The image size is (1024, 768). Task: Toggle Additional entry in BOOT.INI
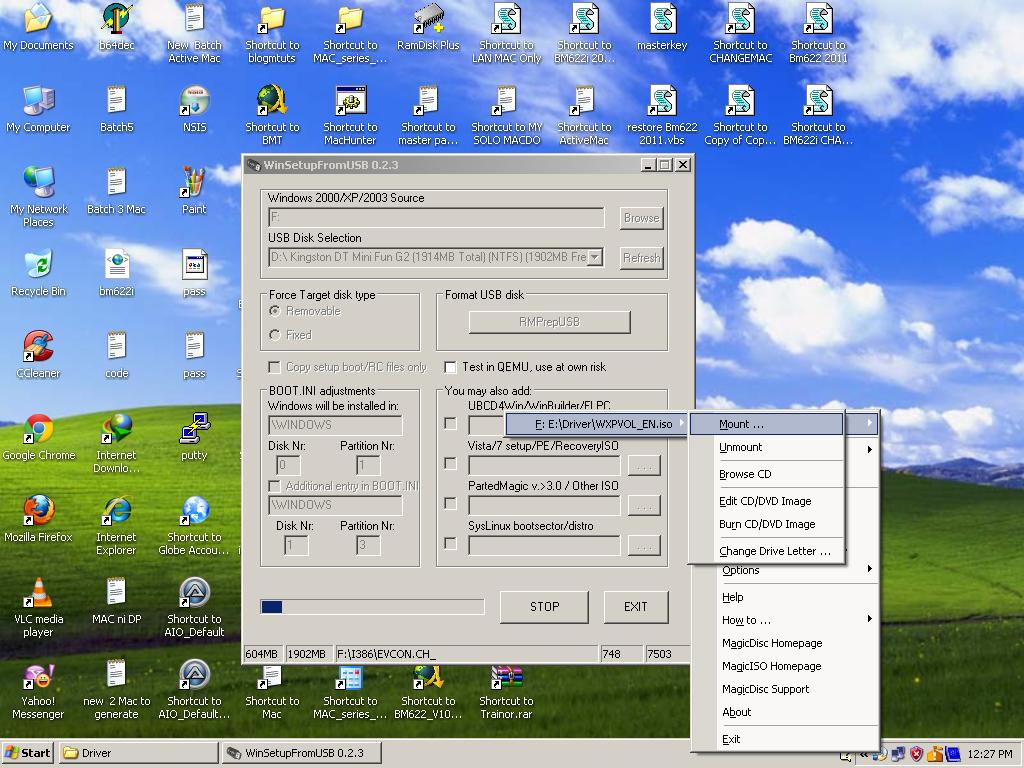click(274, 486)
